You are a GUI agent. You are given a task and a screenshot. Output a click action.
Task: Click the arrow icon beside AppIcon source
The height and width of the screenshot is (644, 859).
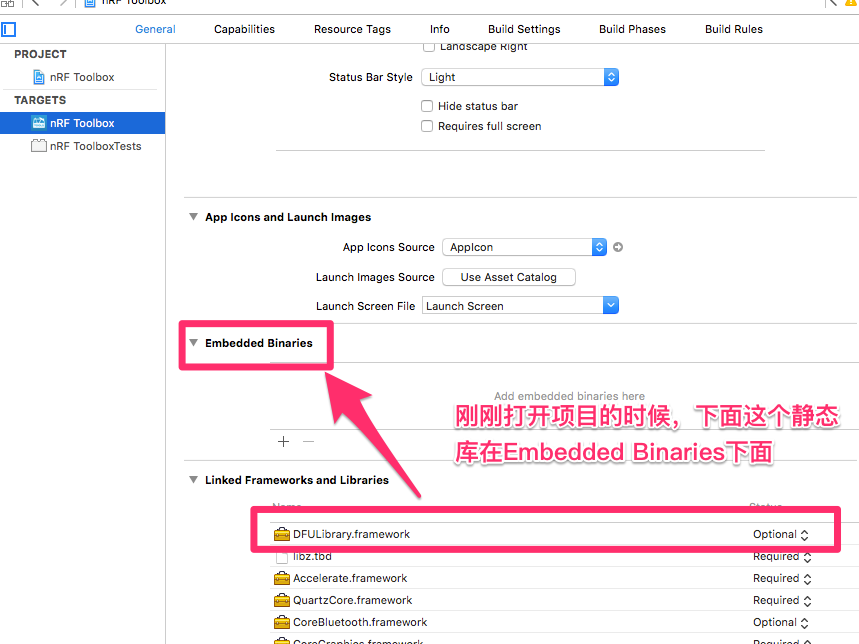(618, 247)
